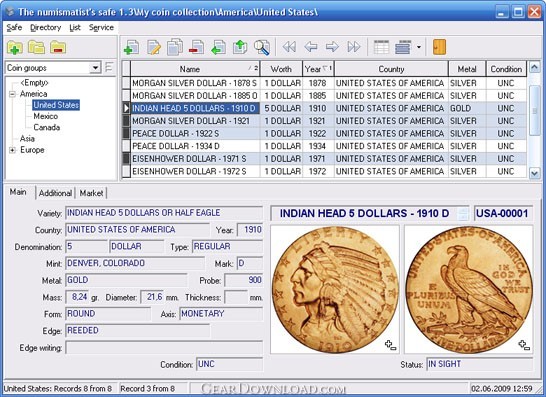Screen dimensions: 546x397
Task: Click the delete record icon in toolbar
Action: 196,47
